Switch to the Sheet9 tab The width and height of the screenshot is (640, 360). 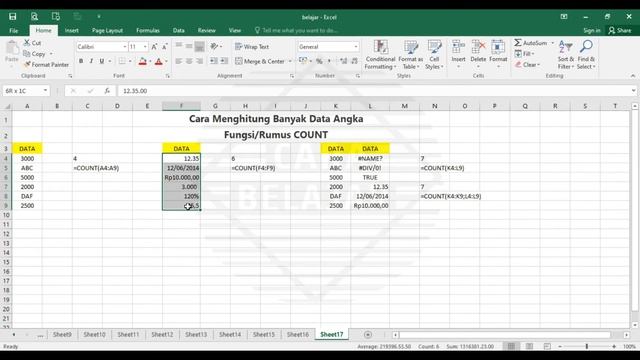62,334
